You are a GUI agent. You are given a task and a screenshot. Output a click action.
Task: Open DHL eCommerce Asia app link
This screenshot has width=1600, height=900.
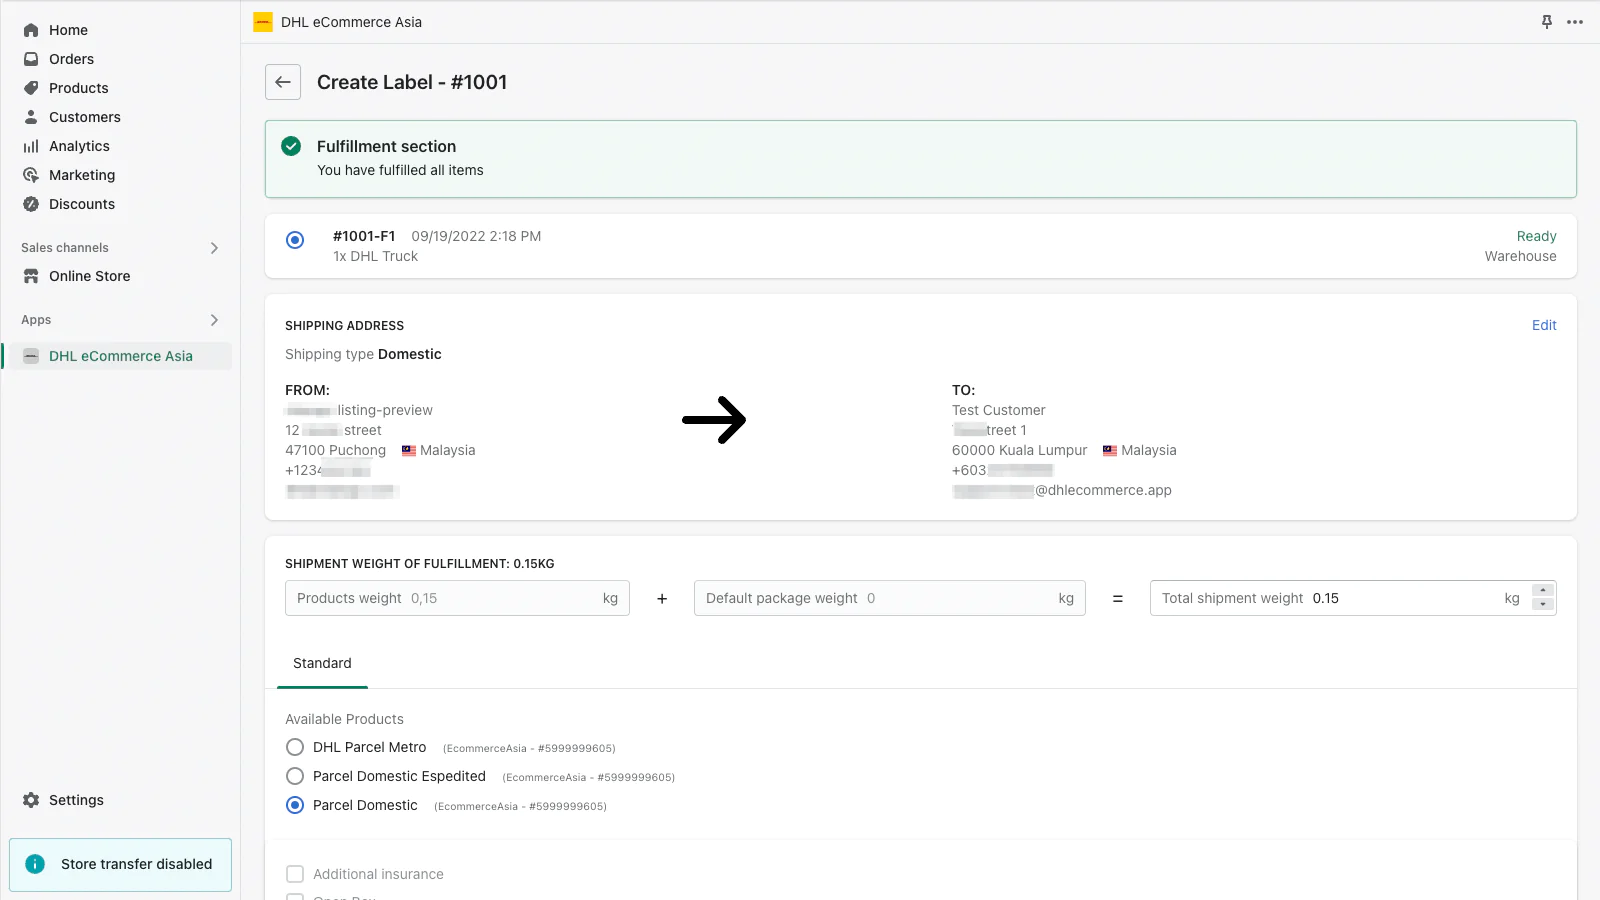(121, 356)
